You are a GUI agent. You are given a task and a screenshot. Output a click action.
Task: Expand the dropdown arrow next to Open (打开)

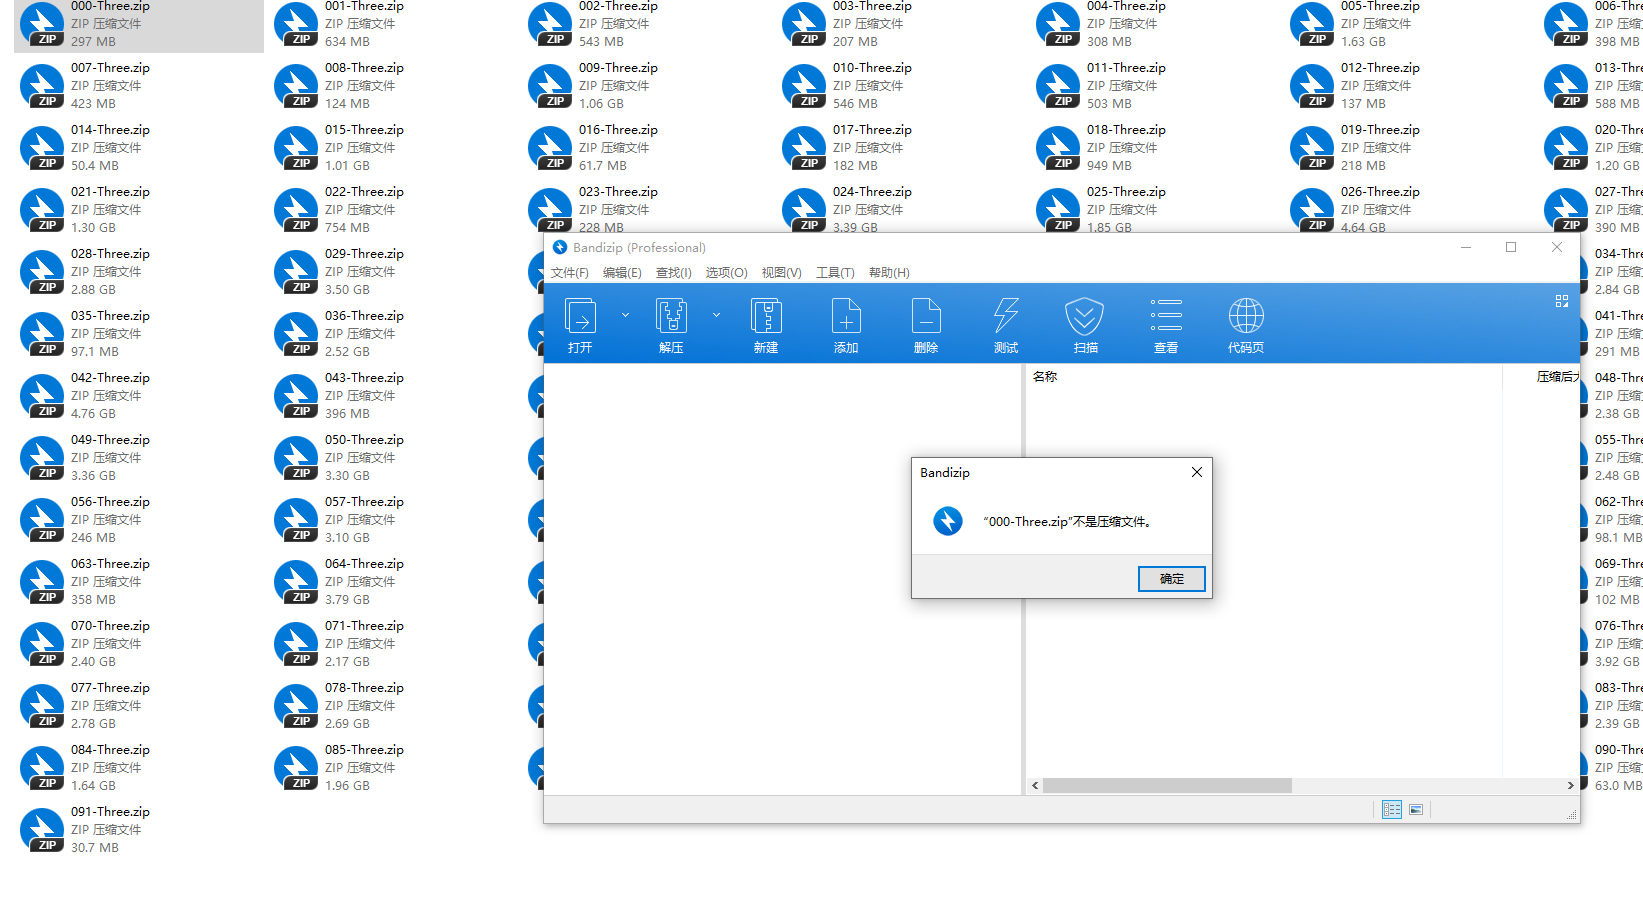[626, 315]
